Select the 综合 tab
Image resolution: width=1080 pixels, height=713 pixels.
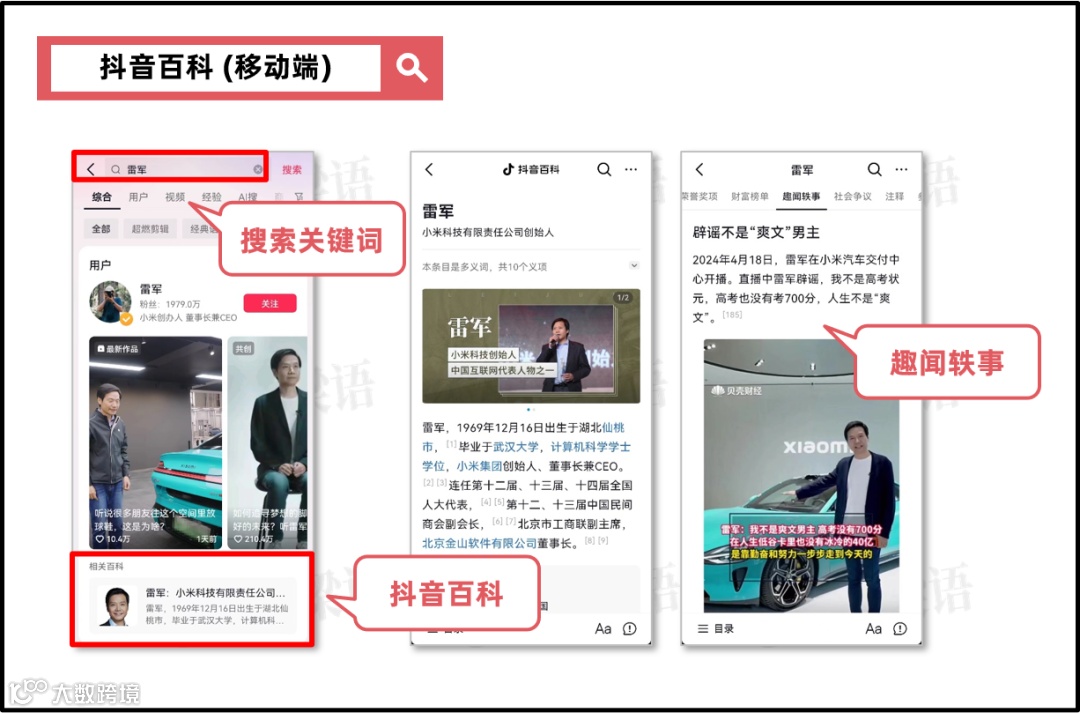click(102, 197)
